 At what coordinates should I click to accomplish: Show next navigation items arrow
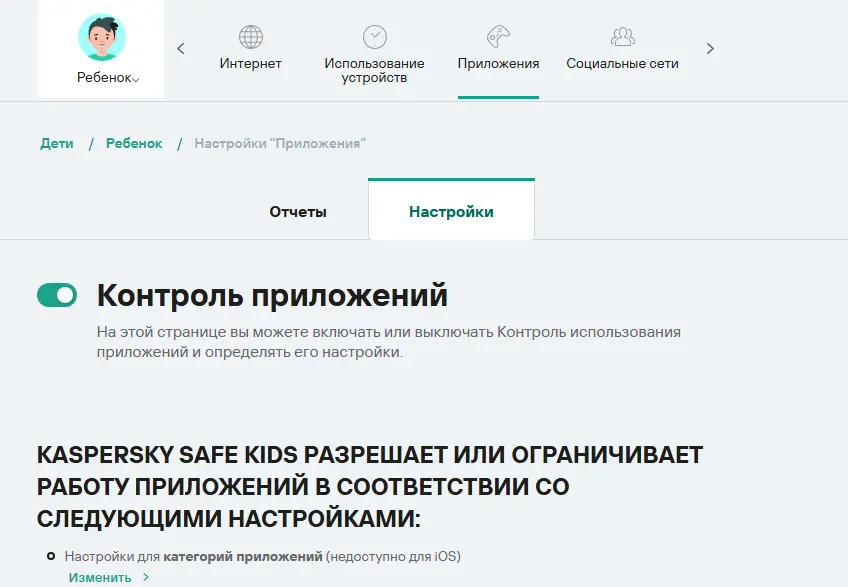coord(710,49)
